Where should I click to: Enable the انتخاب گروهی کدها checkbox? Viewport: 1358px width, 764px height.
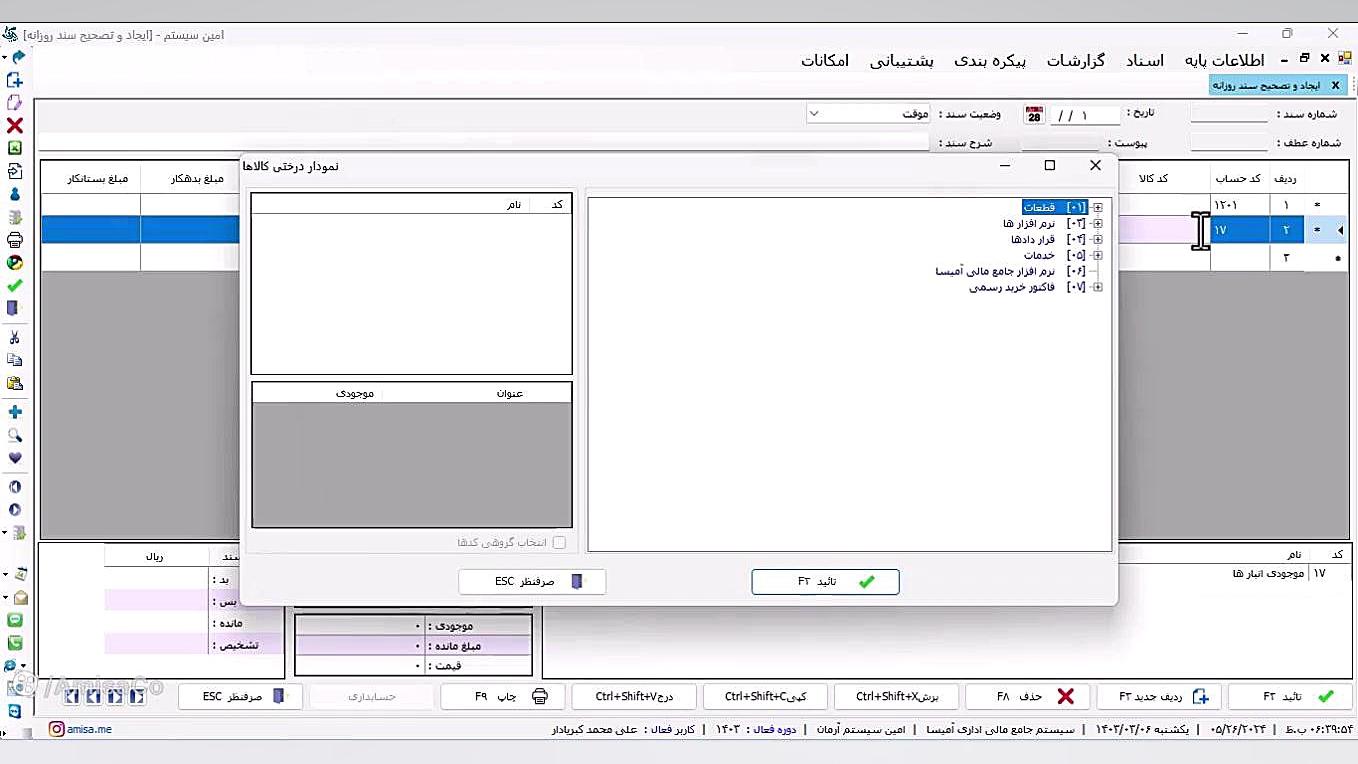(559, 543)
